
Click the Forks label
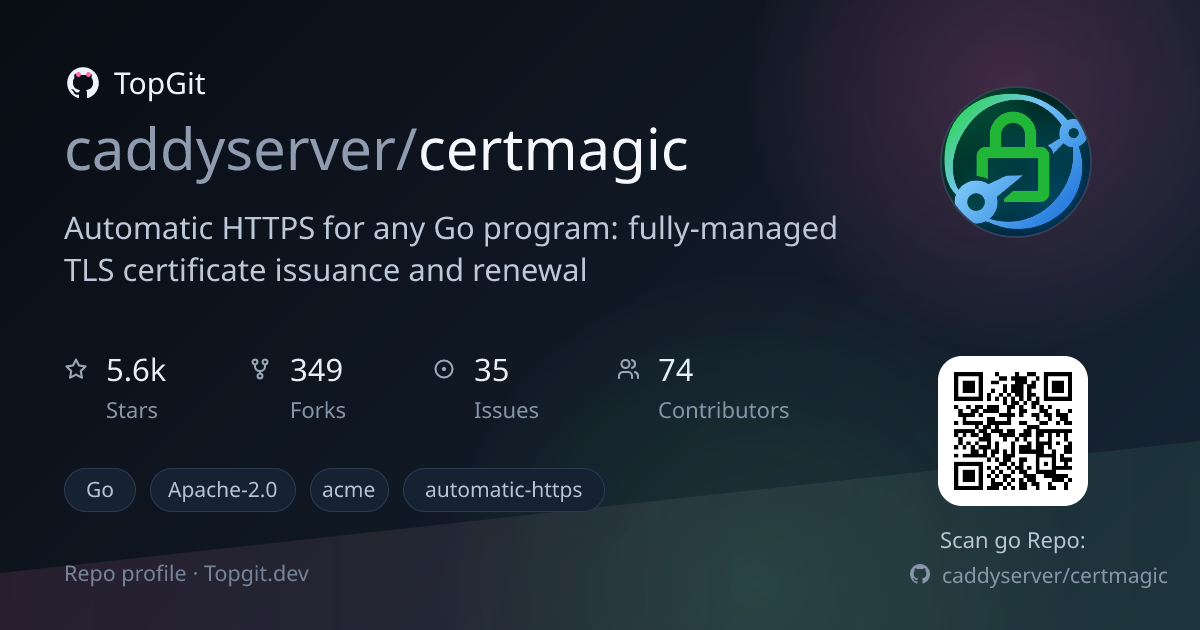[x=318, y=411]
